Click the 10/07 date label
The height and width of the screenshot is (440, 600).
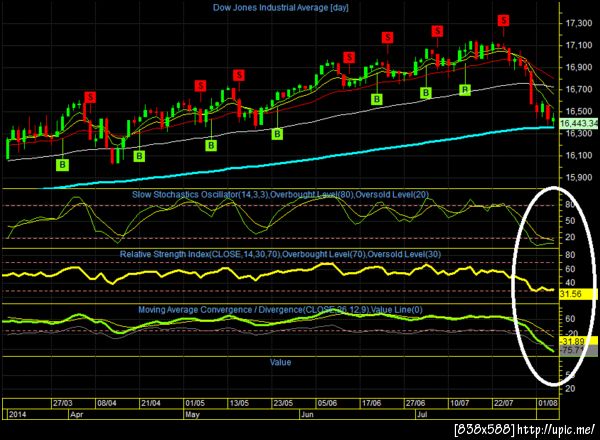coord(460,403)
